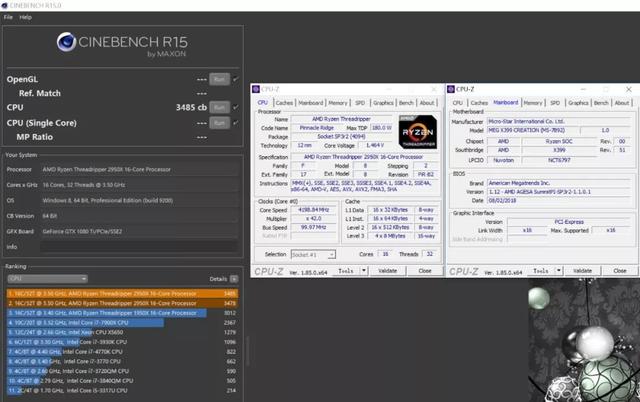640x402 pixels.
Task: Click the left CPU-Z window title icon
Action: [256, 89]
